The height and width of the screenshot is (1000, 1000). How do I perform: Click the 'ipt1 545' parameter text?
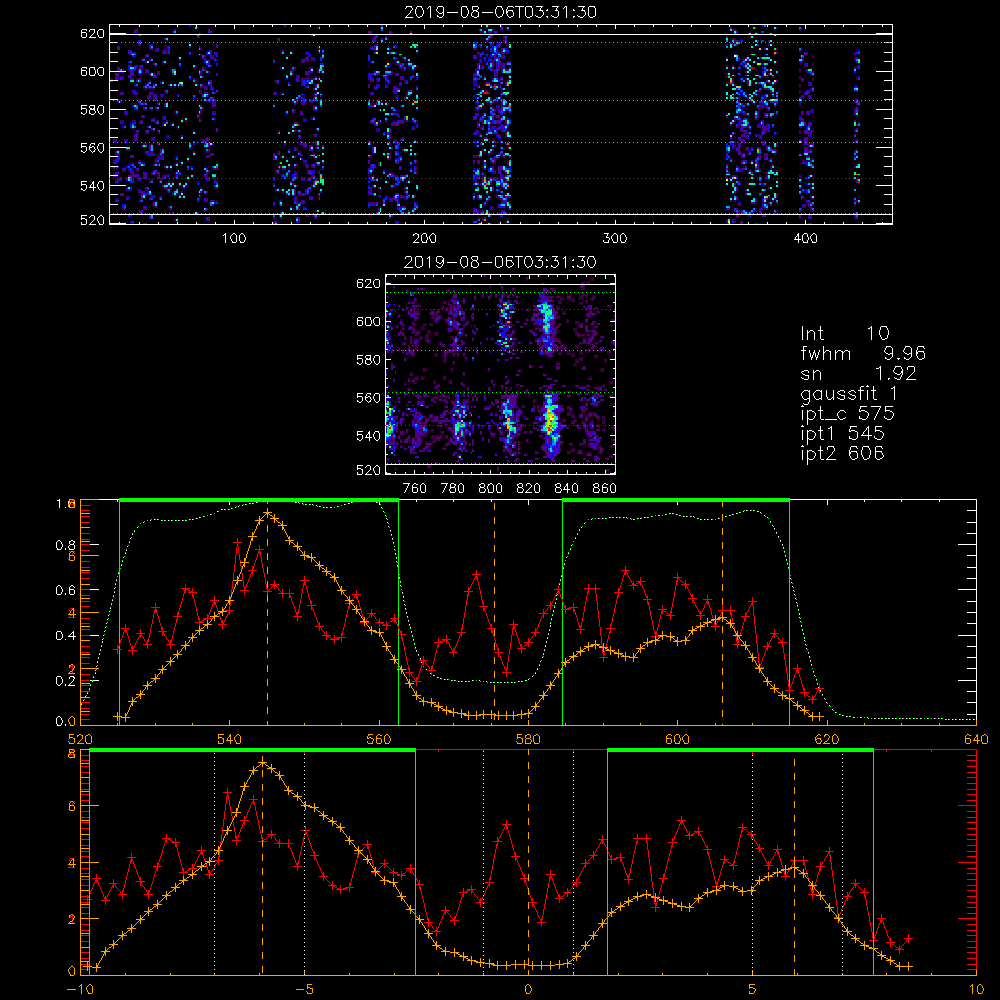click(x=842, y=434)
